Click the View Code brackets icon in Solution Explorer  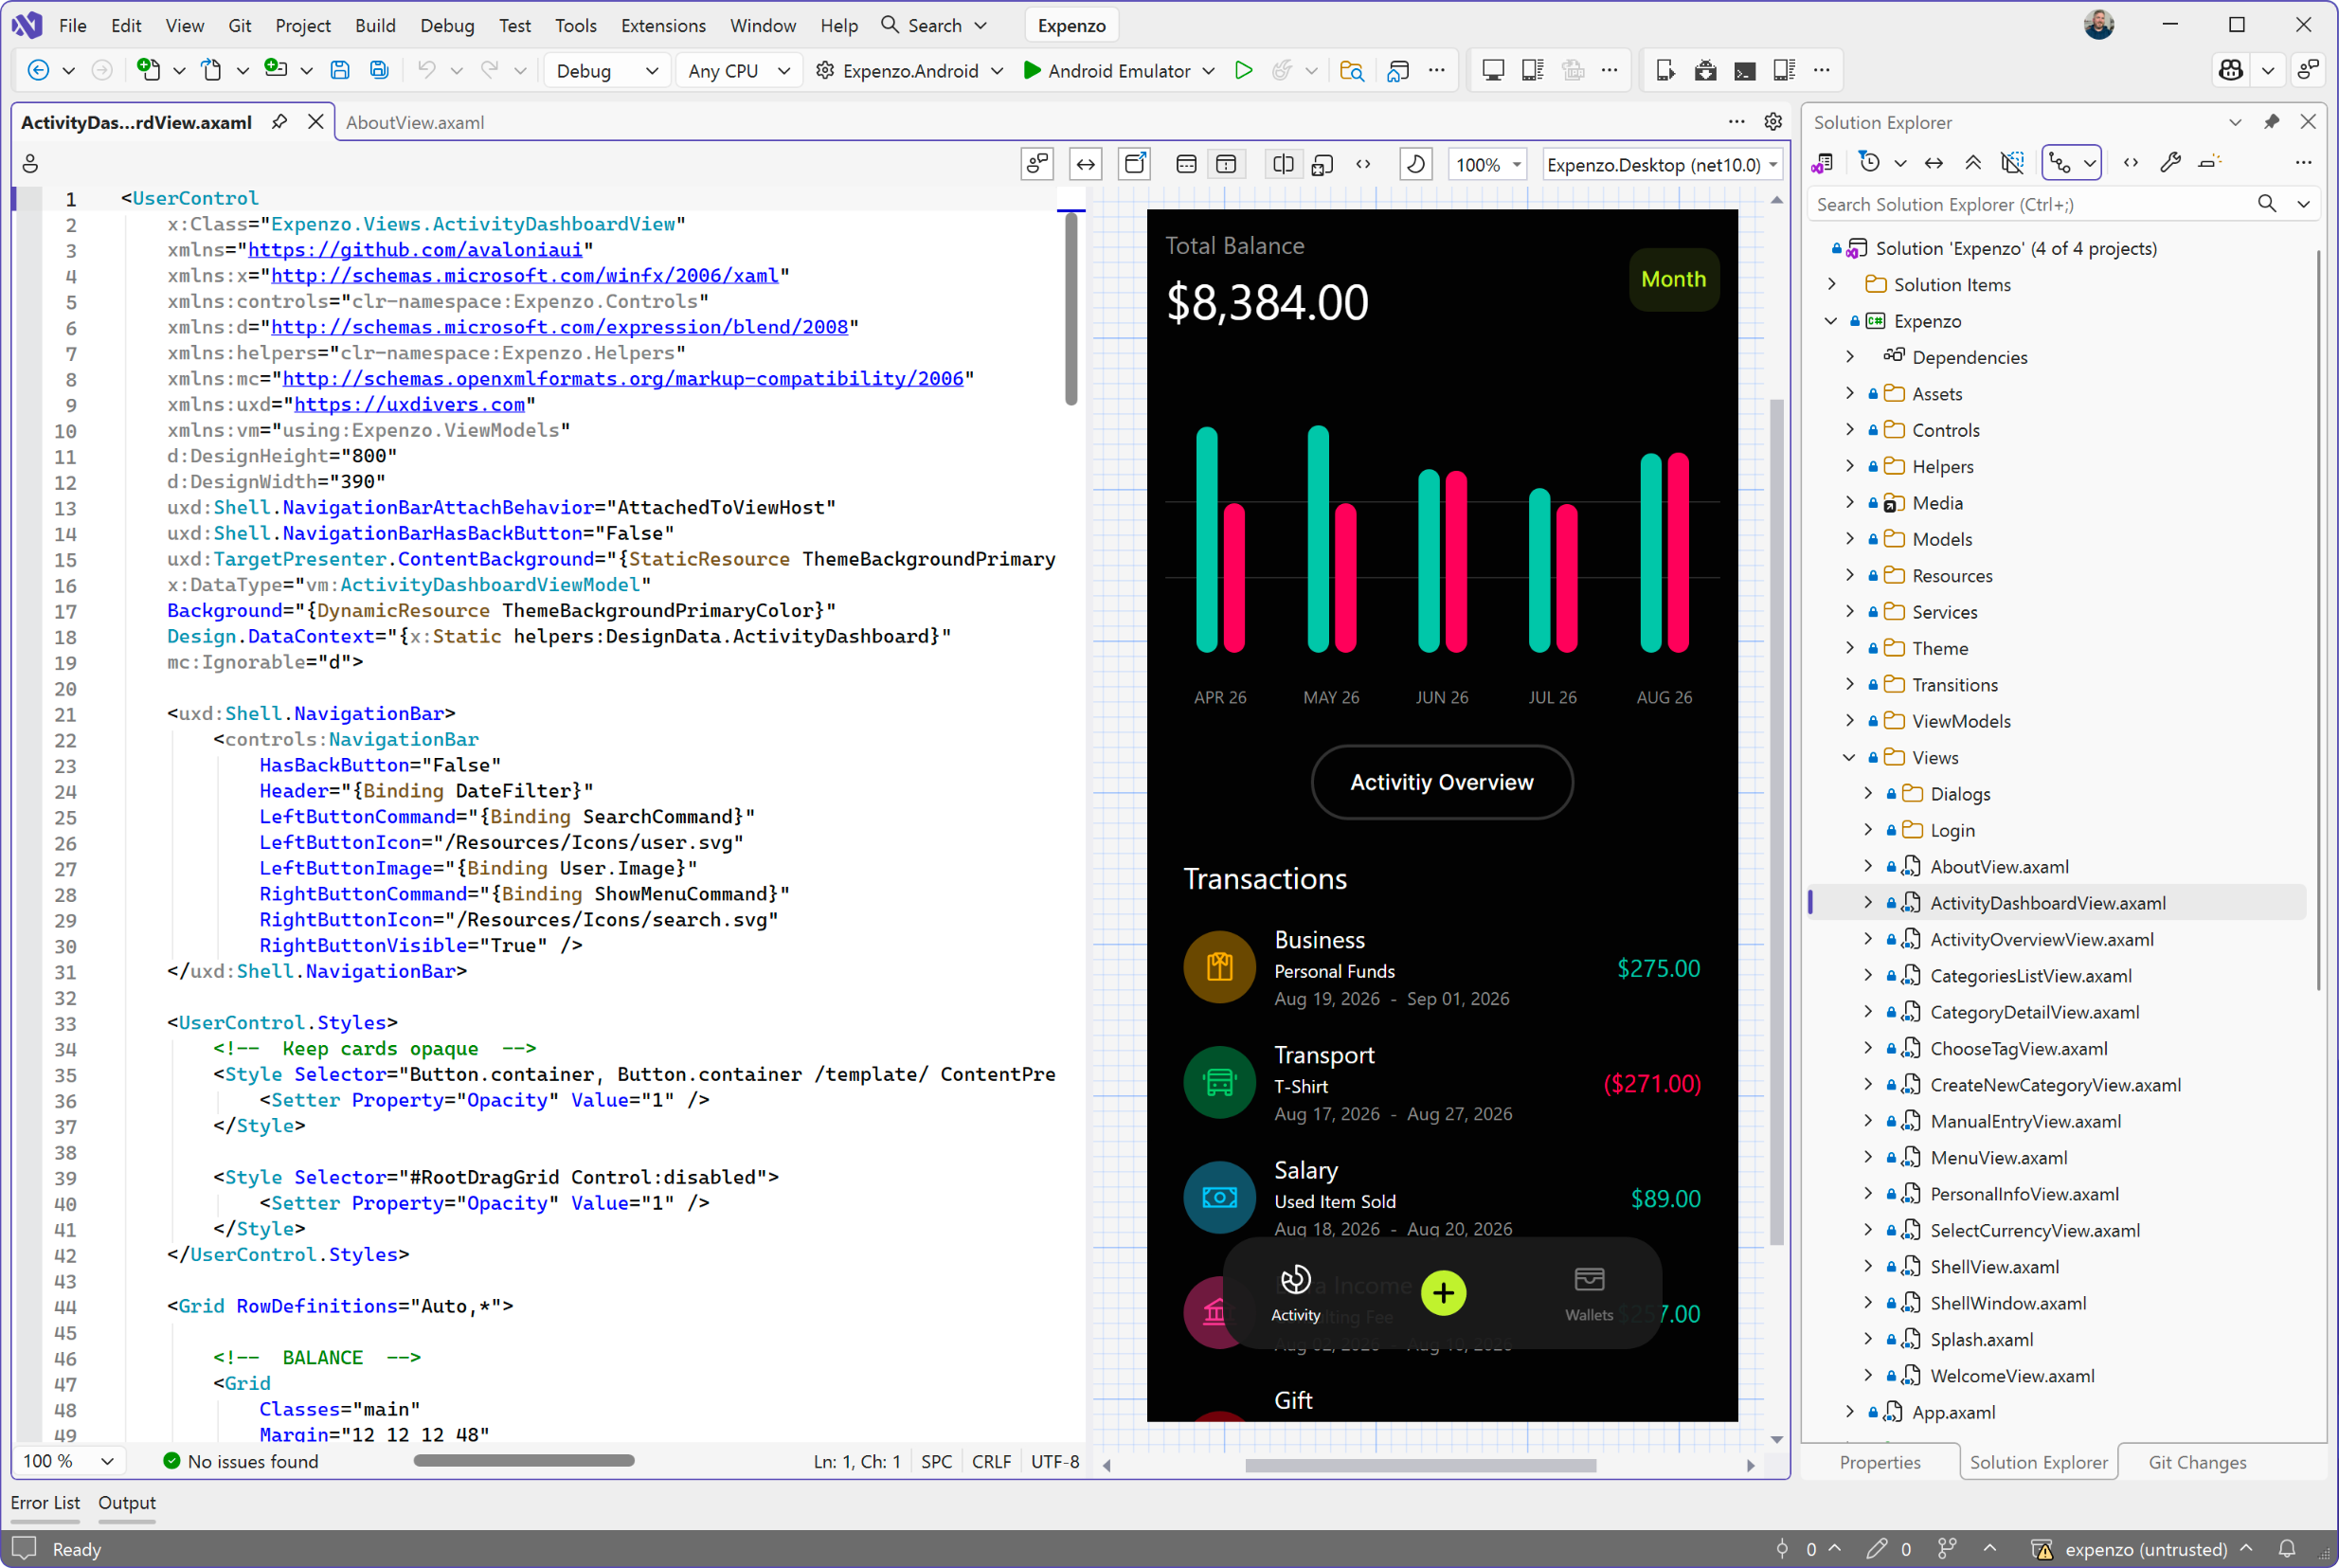pyautogui.click(x=2131, y=162)
